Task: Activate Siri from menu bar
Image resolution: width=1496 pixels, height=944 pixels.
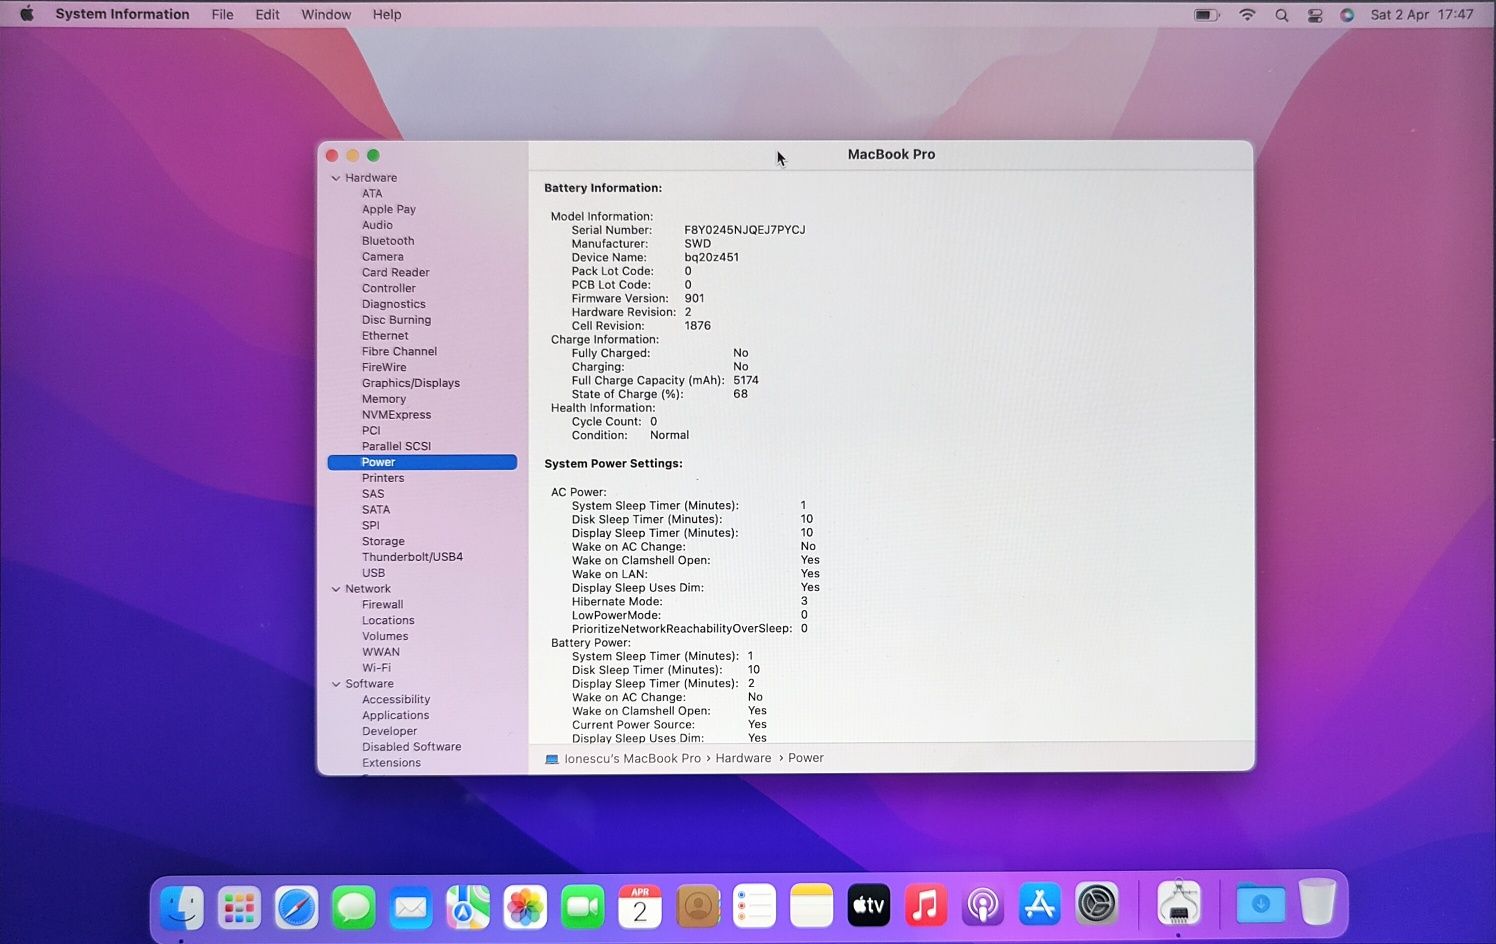Action: coord(1347,15)
